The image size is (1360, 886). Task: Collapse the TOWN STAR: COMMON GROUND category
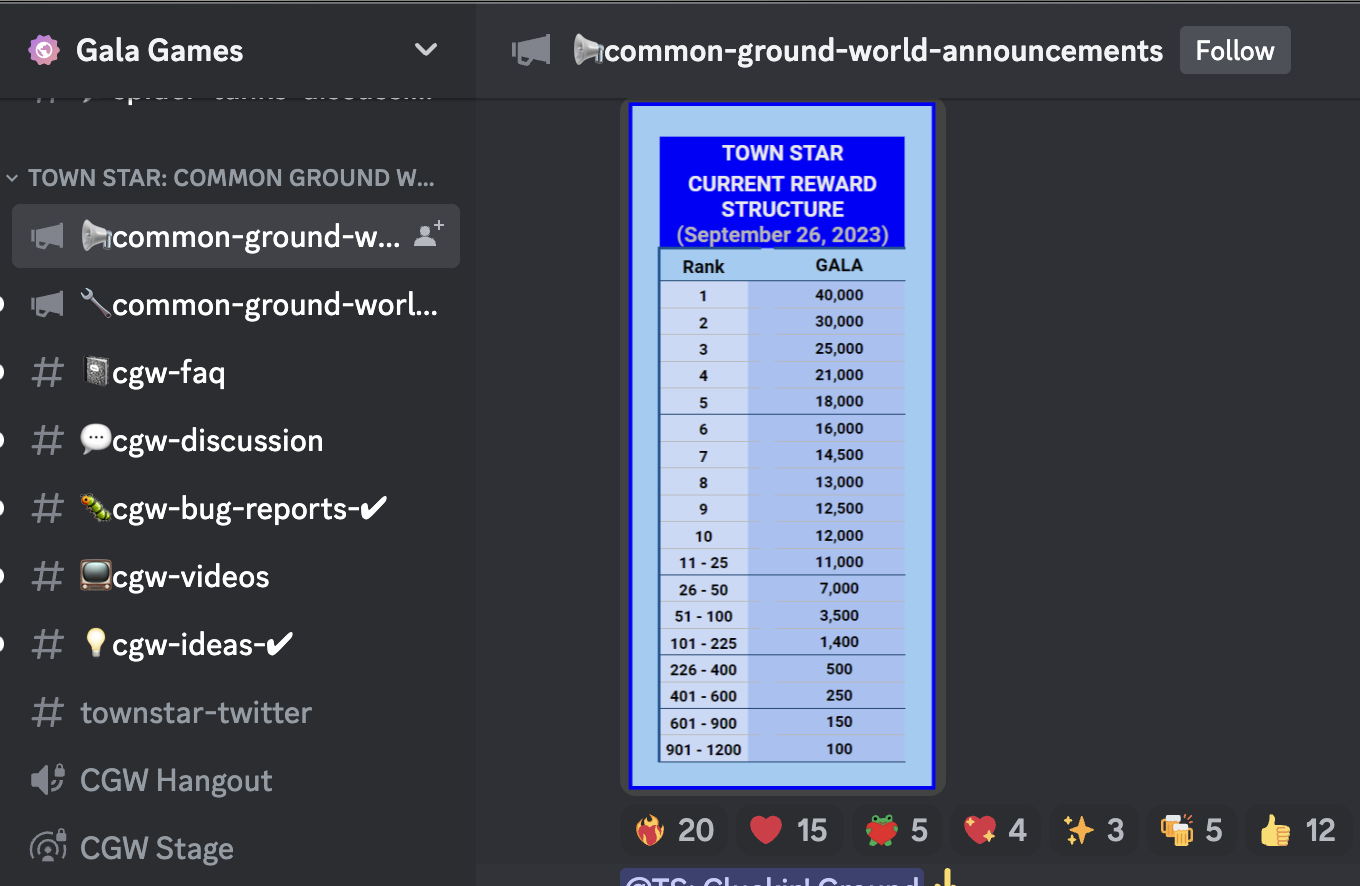[x=220, y=178]
